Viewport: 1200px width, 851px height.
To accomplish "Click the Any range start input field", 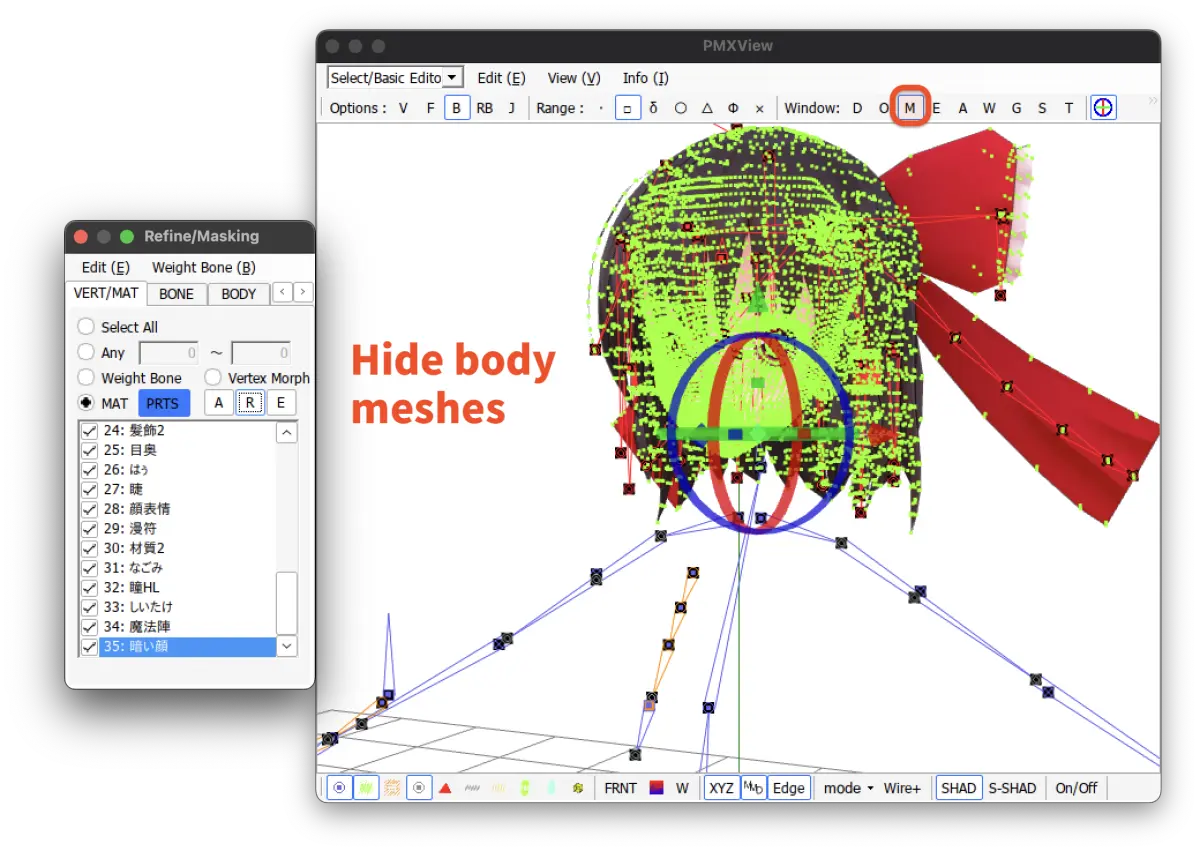I will [169, 352].
